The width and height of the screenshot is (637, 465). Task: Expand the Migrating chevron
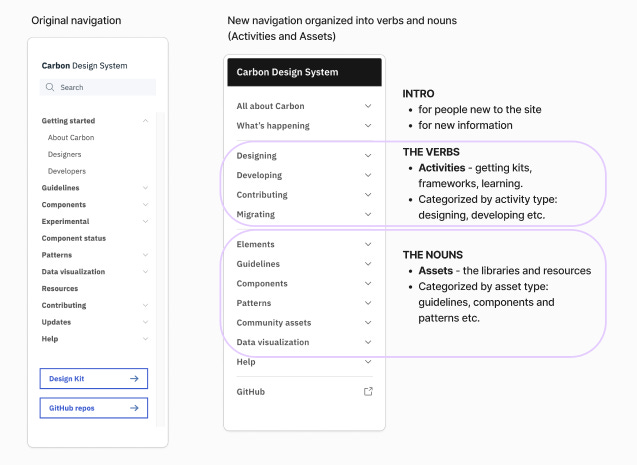tap(368, 214)
